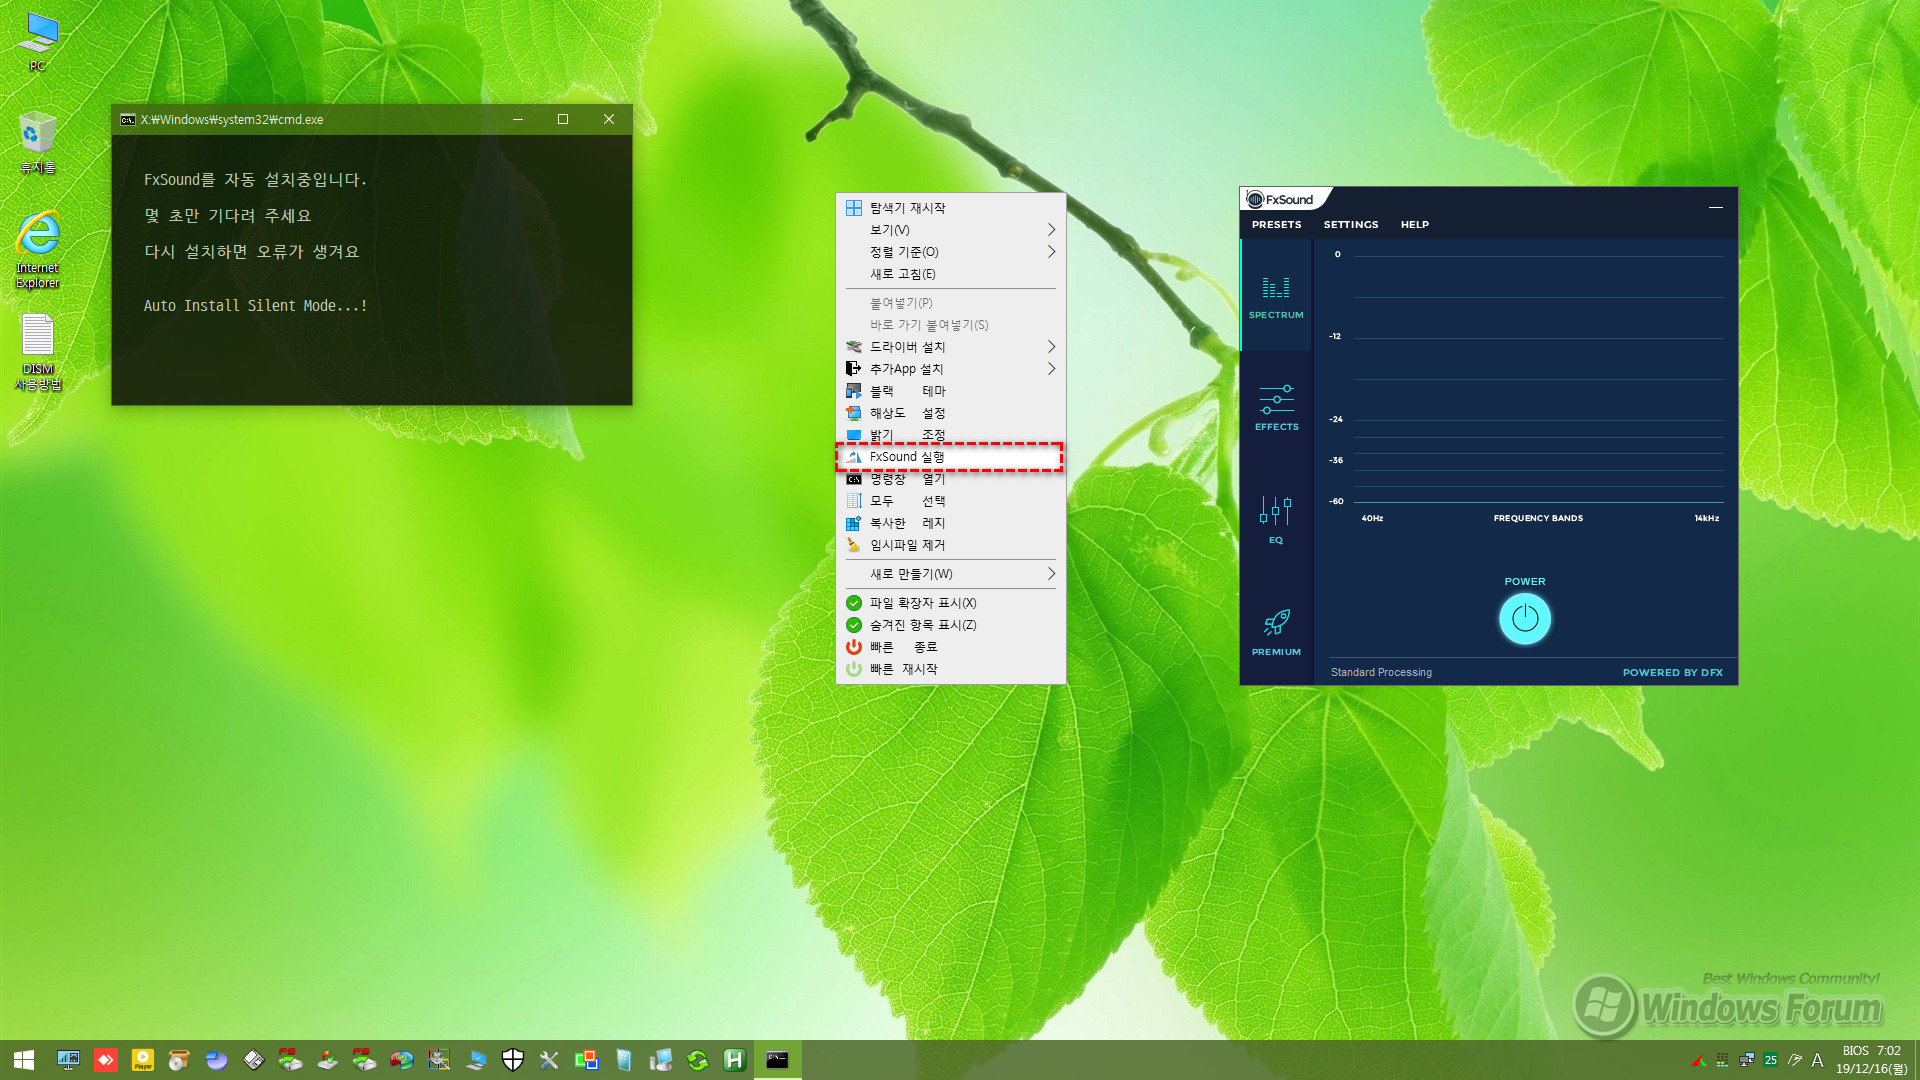The width and height of the screenshot is (1920, 1080).
Task: Click the FxSound logo in the title bar
Action: tap(1280, 200)
